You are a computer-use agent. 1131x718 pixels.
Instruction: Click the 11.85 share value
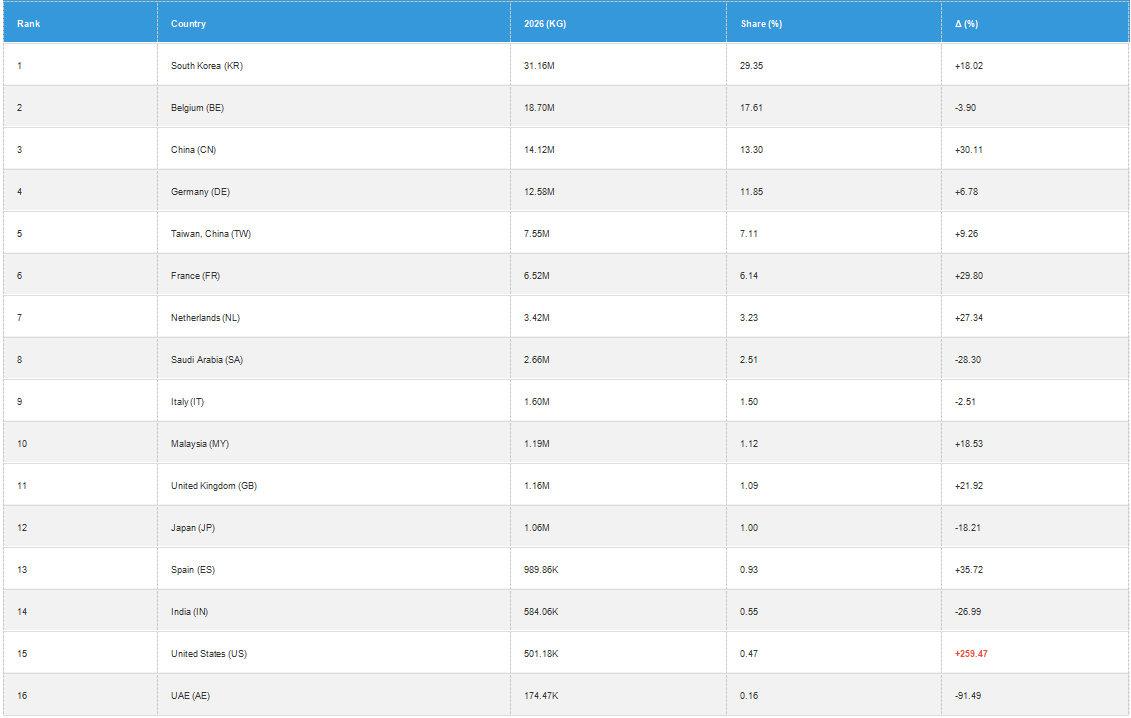752,191
